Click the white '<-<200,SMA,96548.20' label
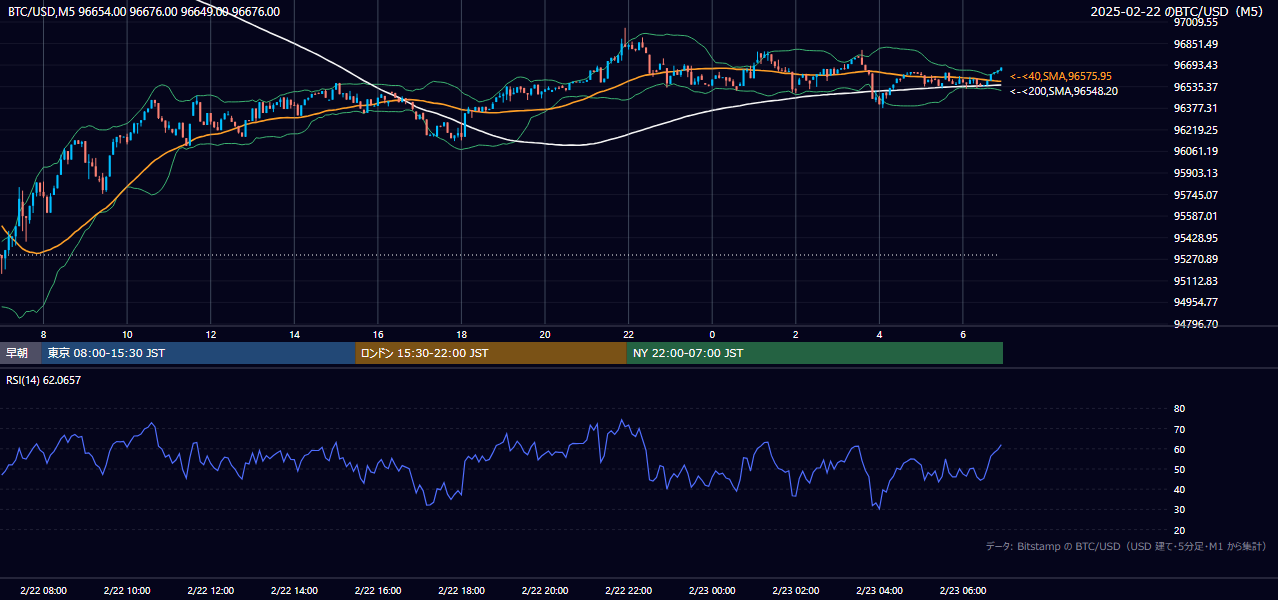The image size is (1278, 600). [1063, 91]
